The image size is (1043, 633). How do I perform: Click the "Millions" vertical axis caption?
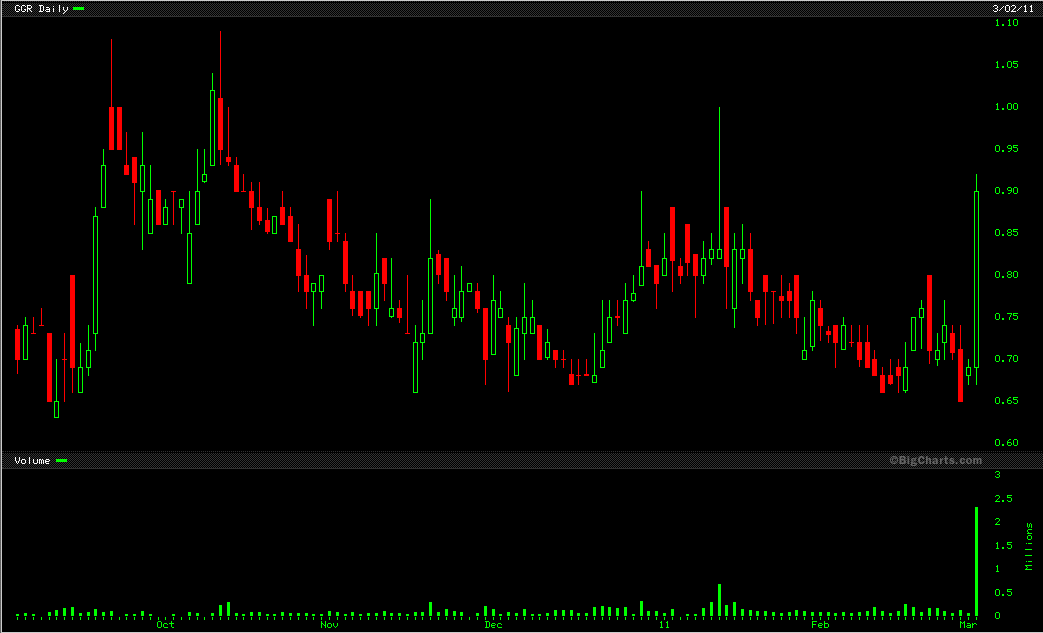(x=1029, y=547)
